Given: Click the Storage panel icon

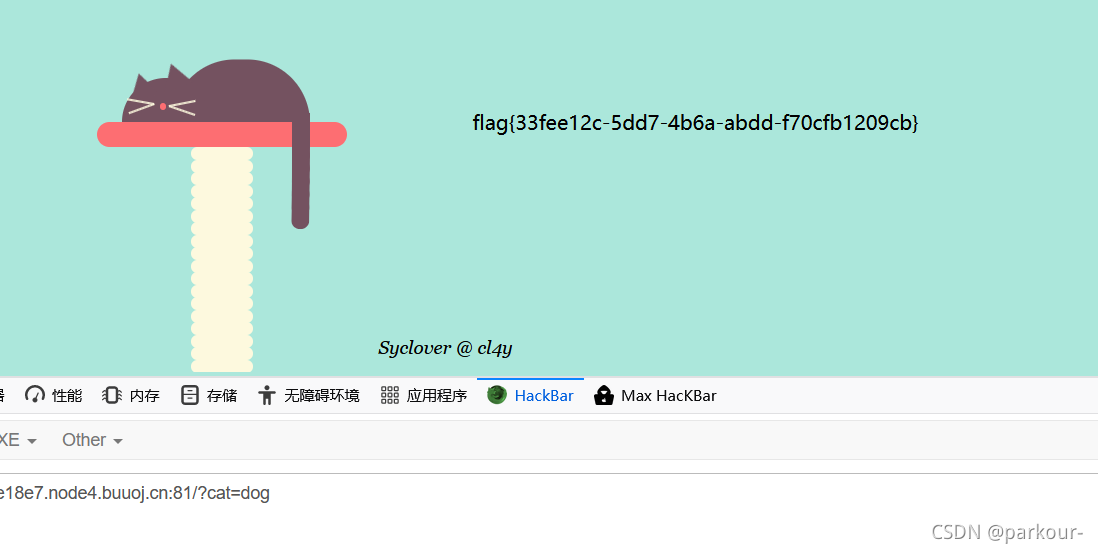Looking at the screenshot, I should coord(189,395).
